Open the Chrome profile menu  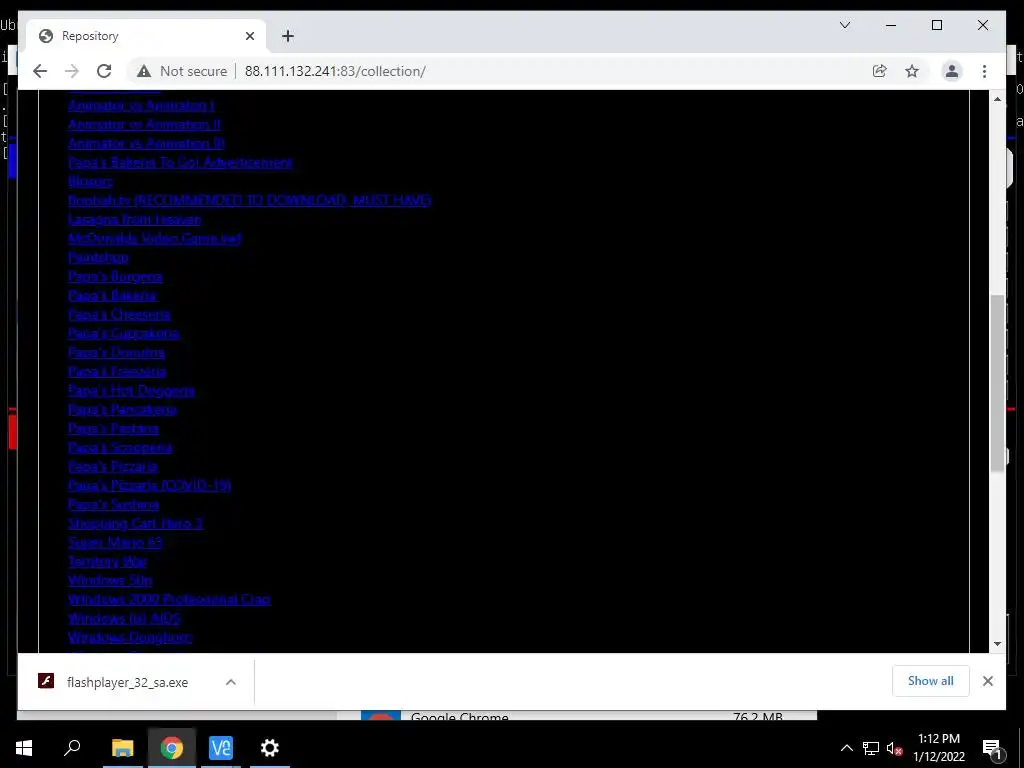pos(952,71)
